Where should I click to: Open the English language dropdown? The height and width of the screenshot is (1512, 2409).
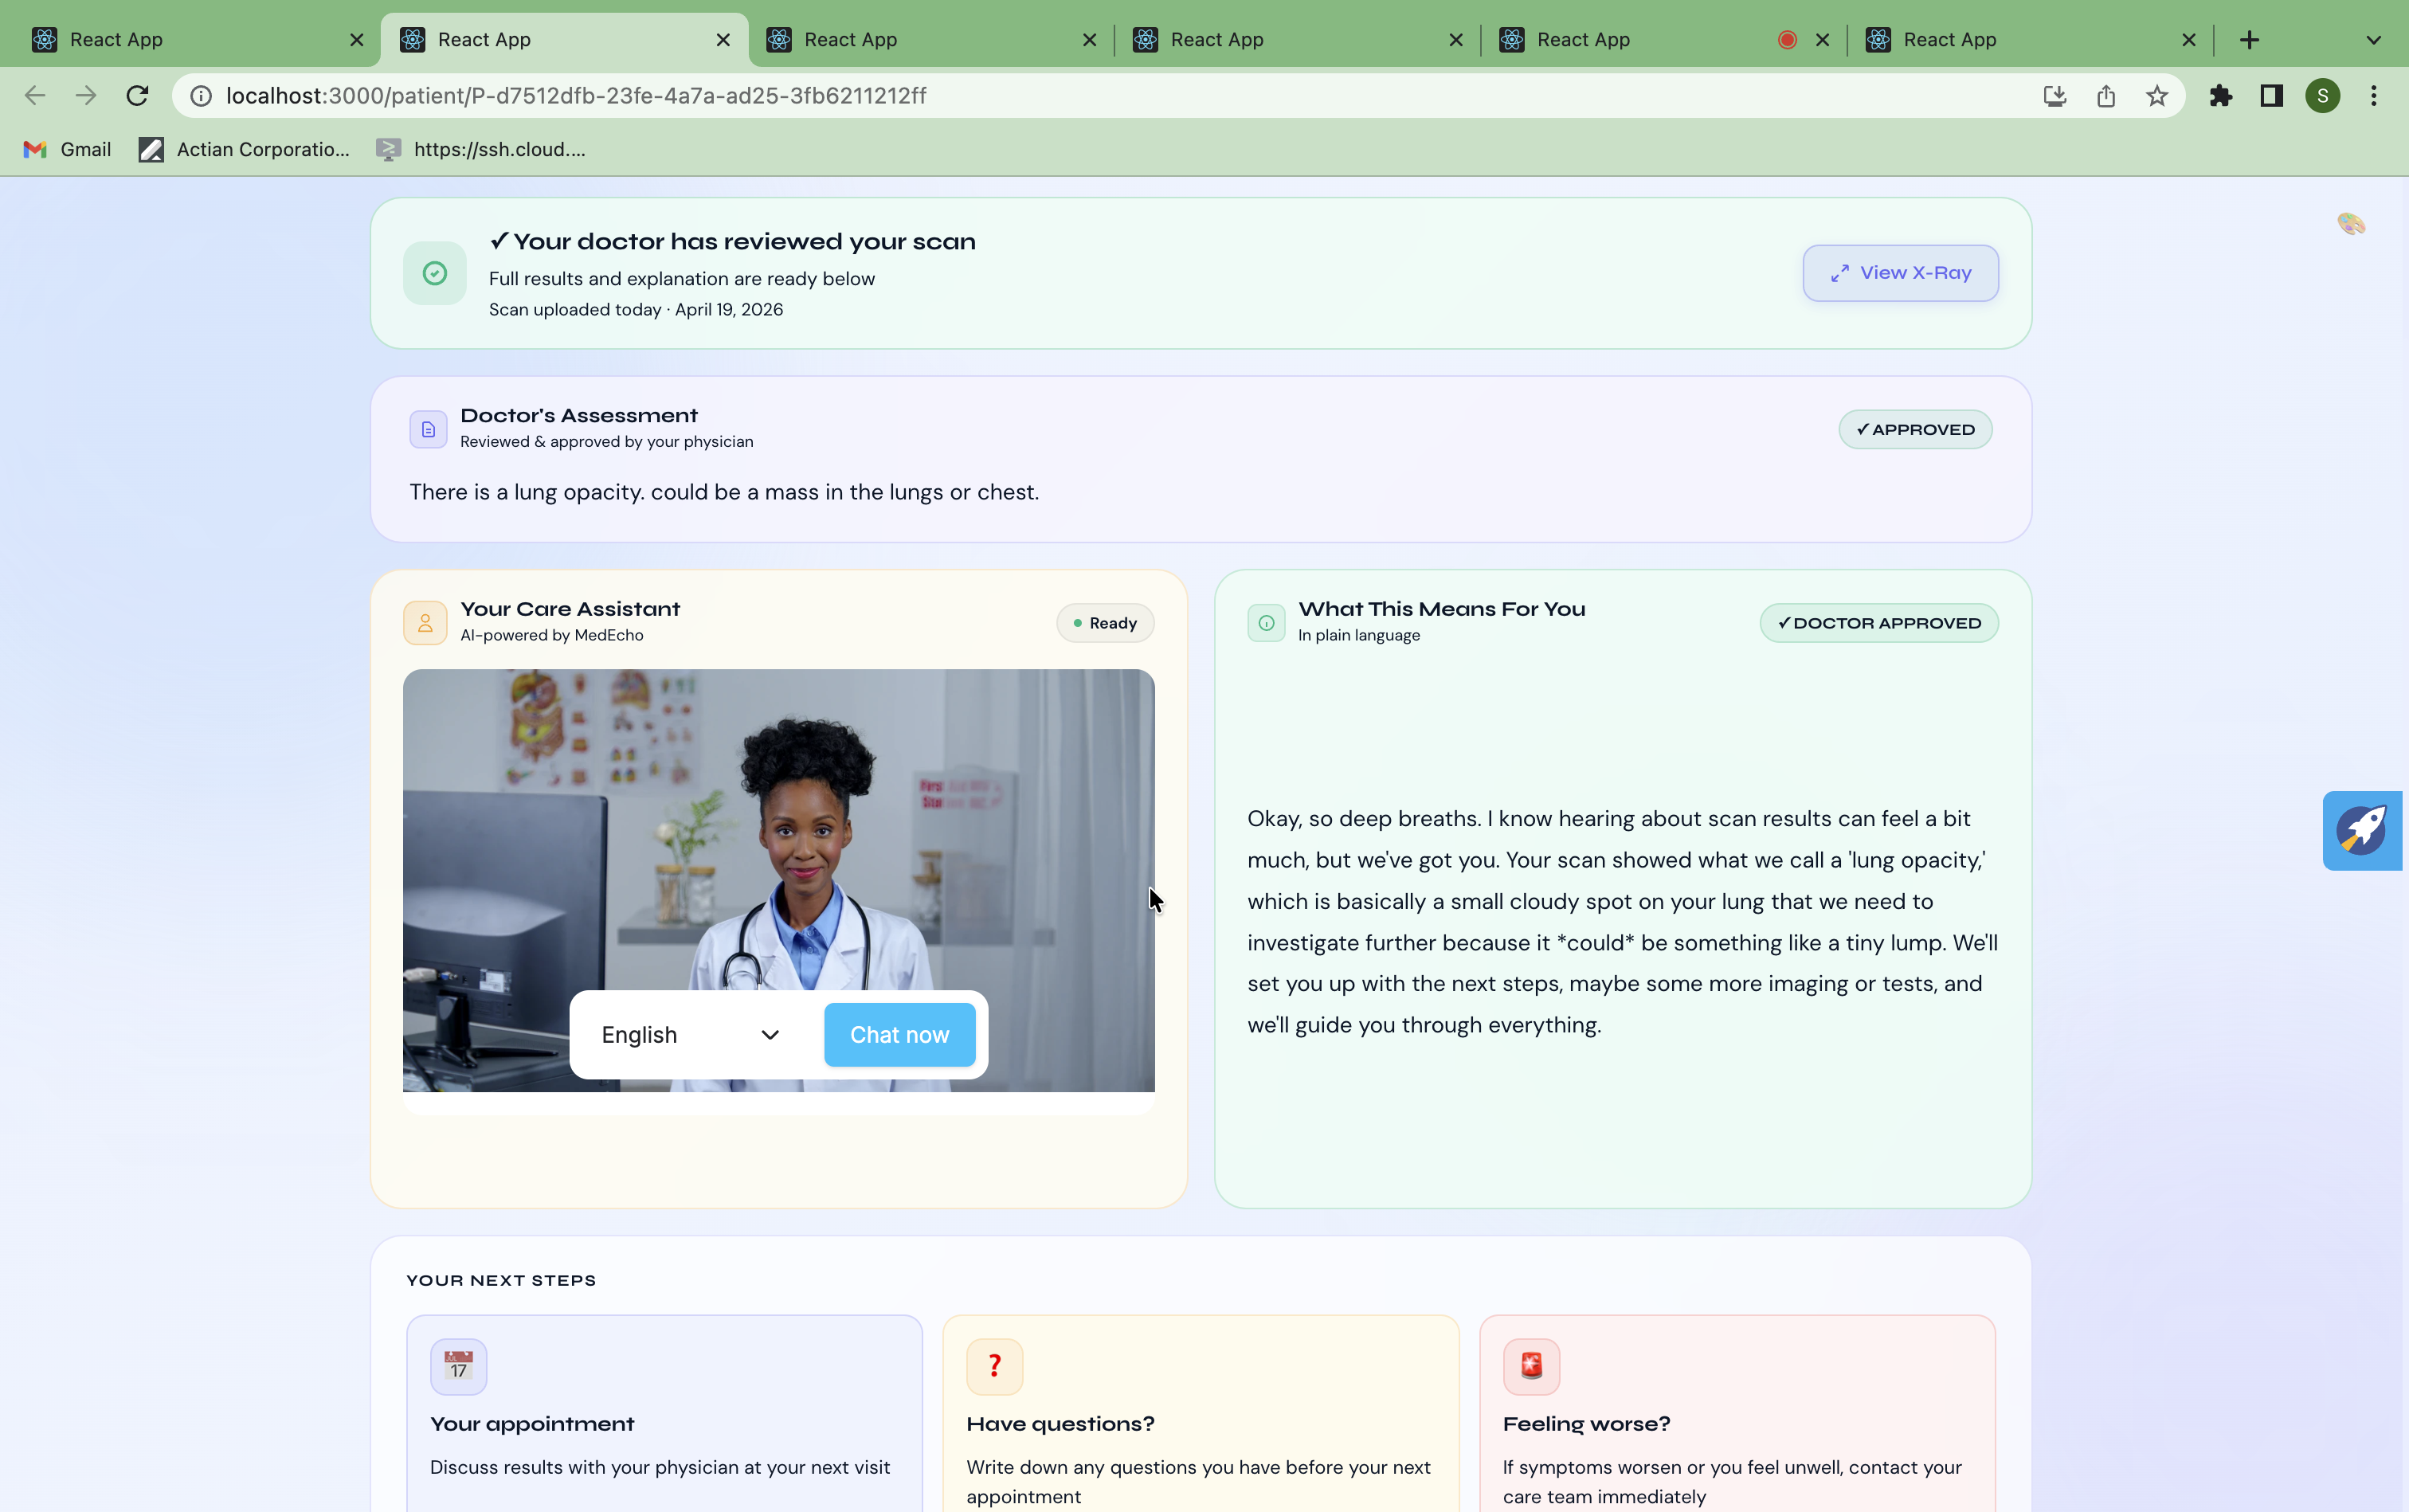pyautogui.click(x=690, y=1035)
